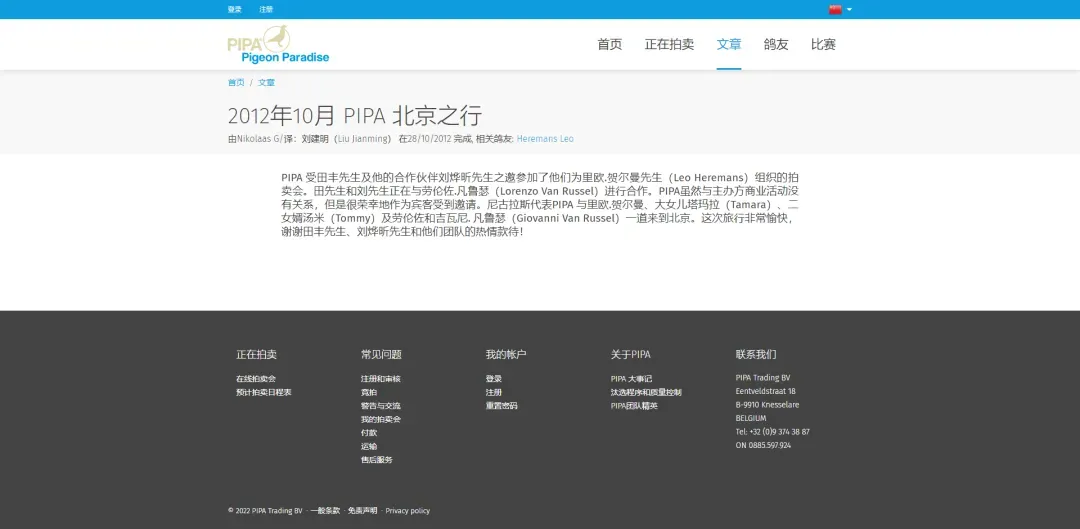The height and width of the screenshot is (529, 1080).
Task: Open the 在线拍卖会 footer link
Action: point(256,379)
